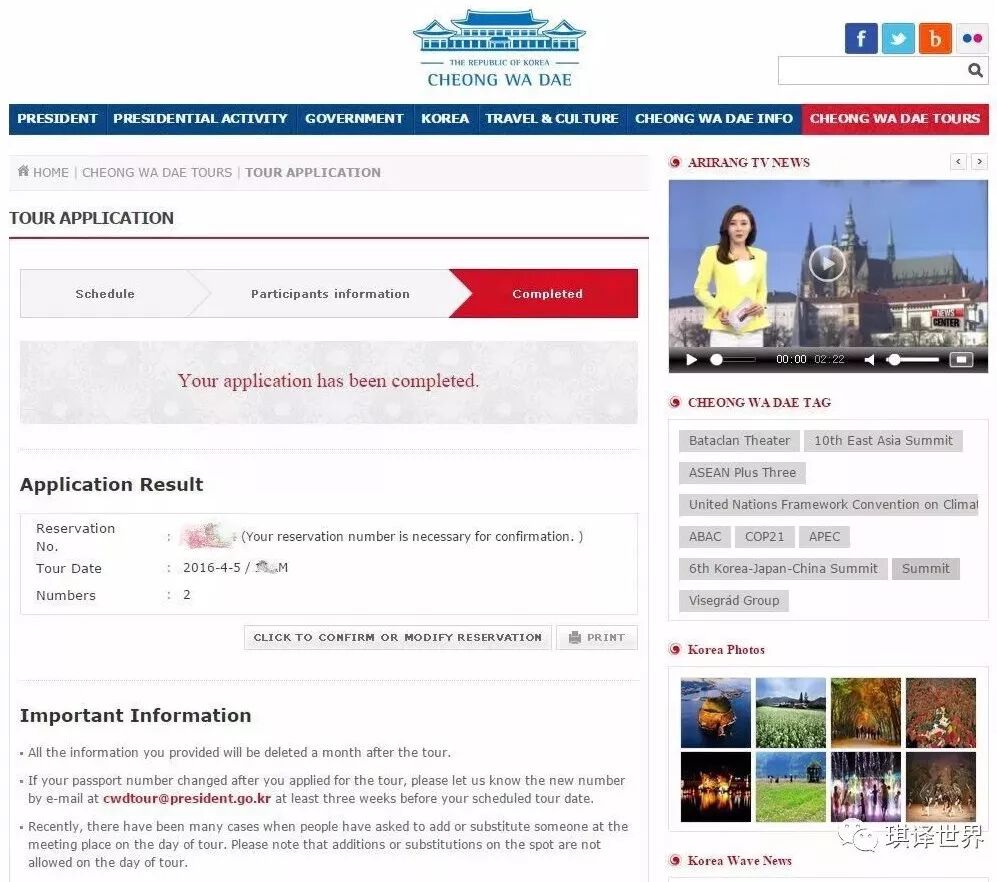This screenshot has width=997, height=882.
Task: Click to confirm or modify reservation
Action: pyautogui.click(x=397, y=637)
